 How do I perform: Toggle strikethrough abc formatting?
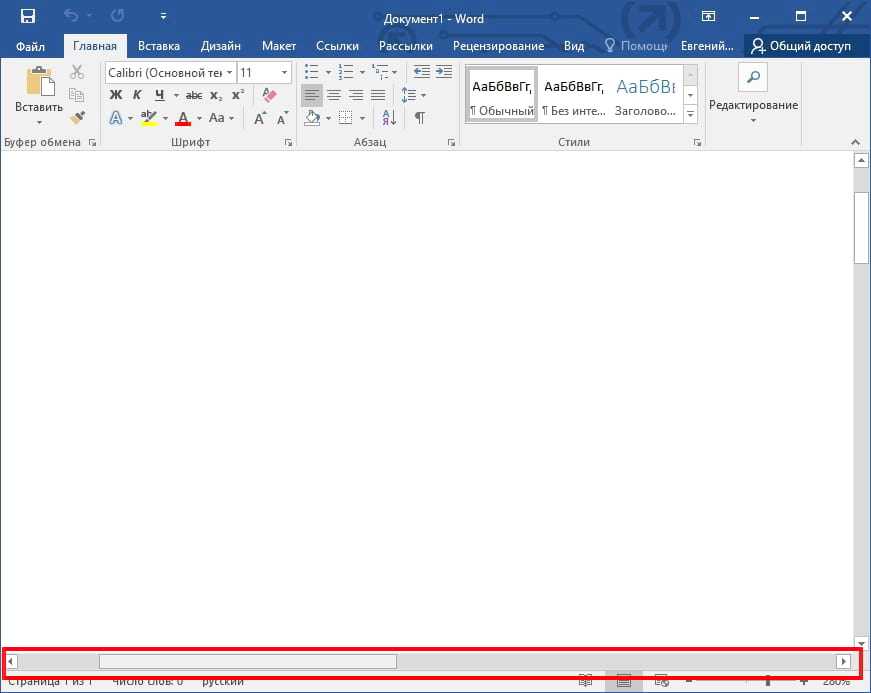194,95
